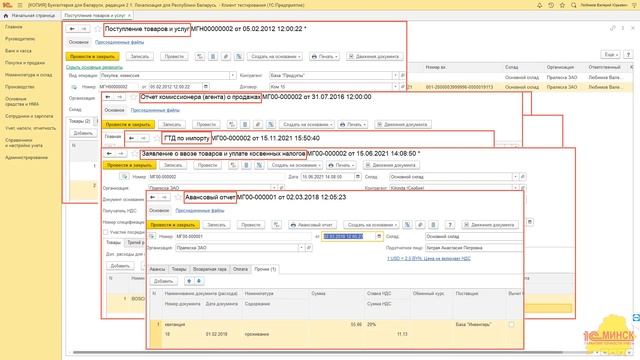Expand Печать menu in Поступление товаров window

click(x=324, y=56)
